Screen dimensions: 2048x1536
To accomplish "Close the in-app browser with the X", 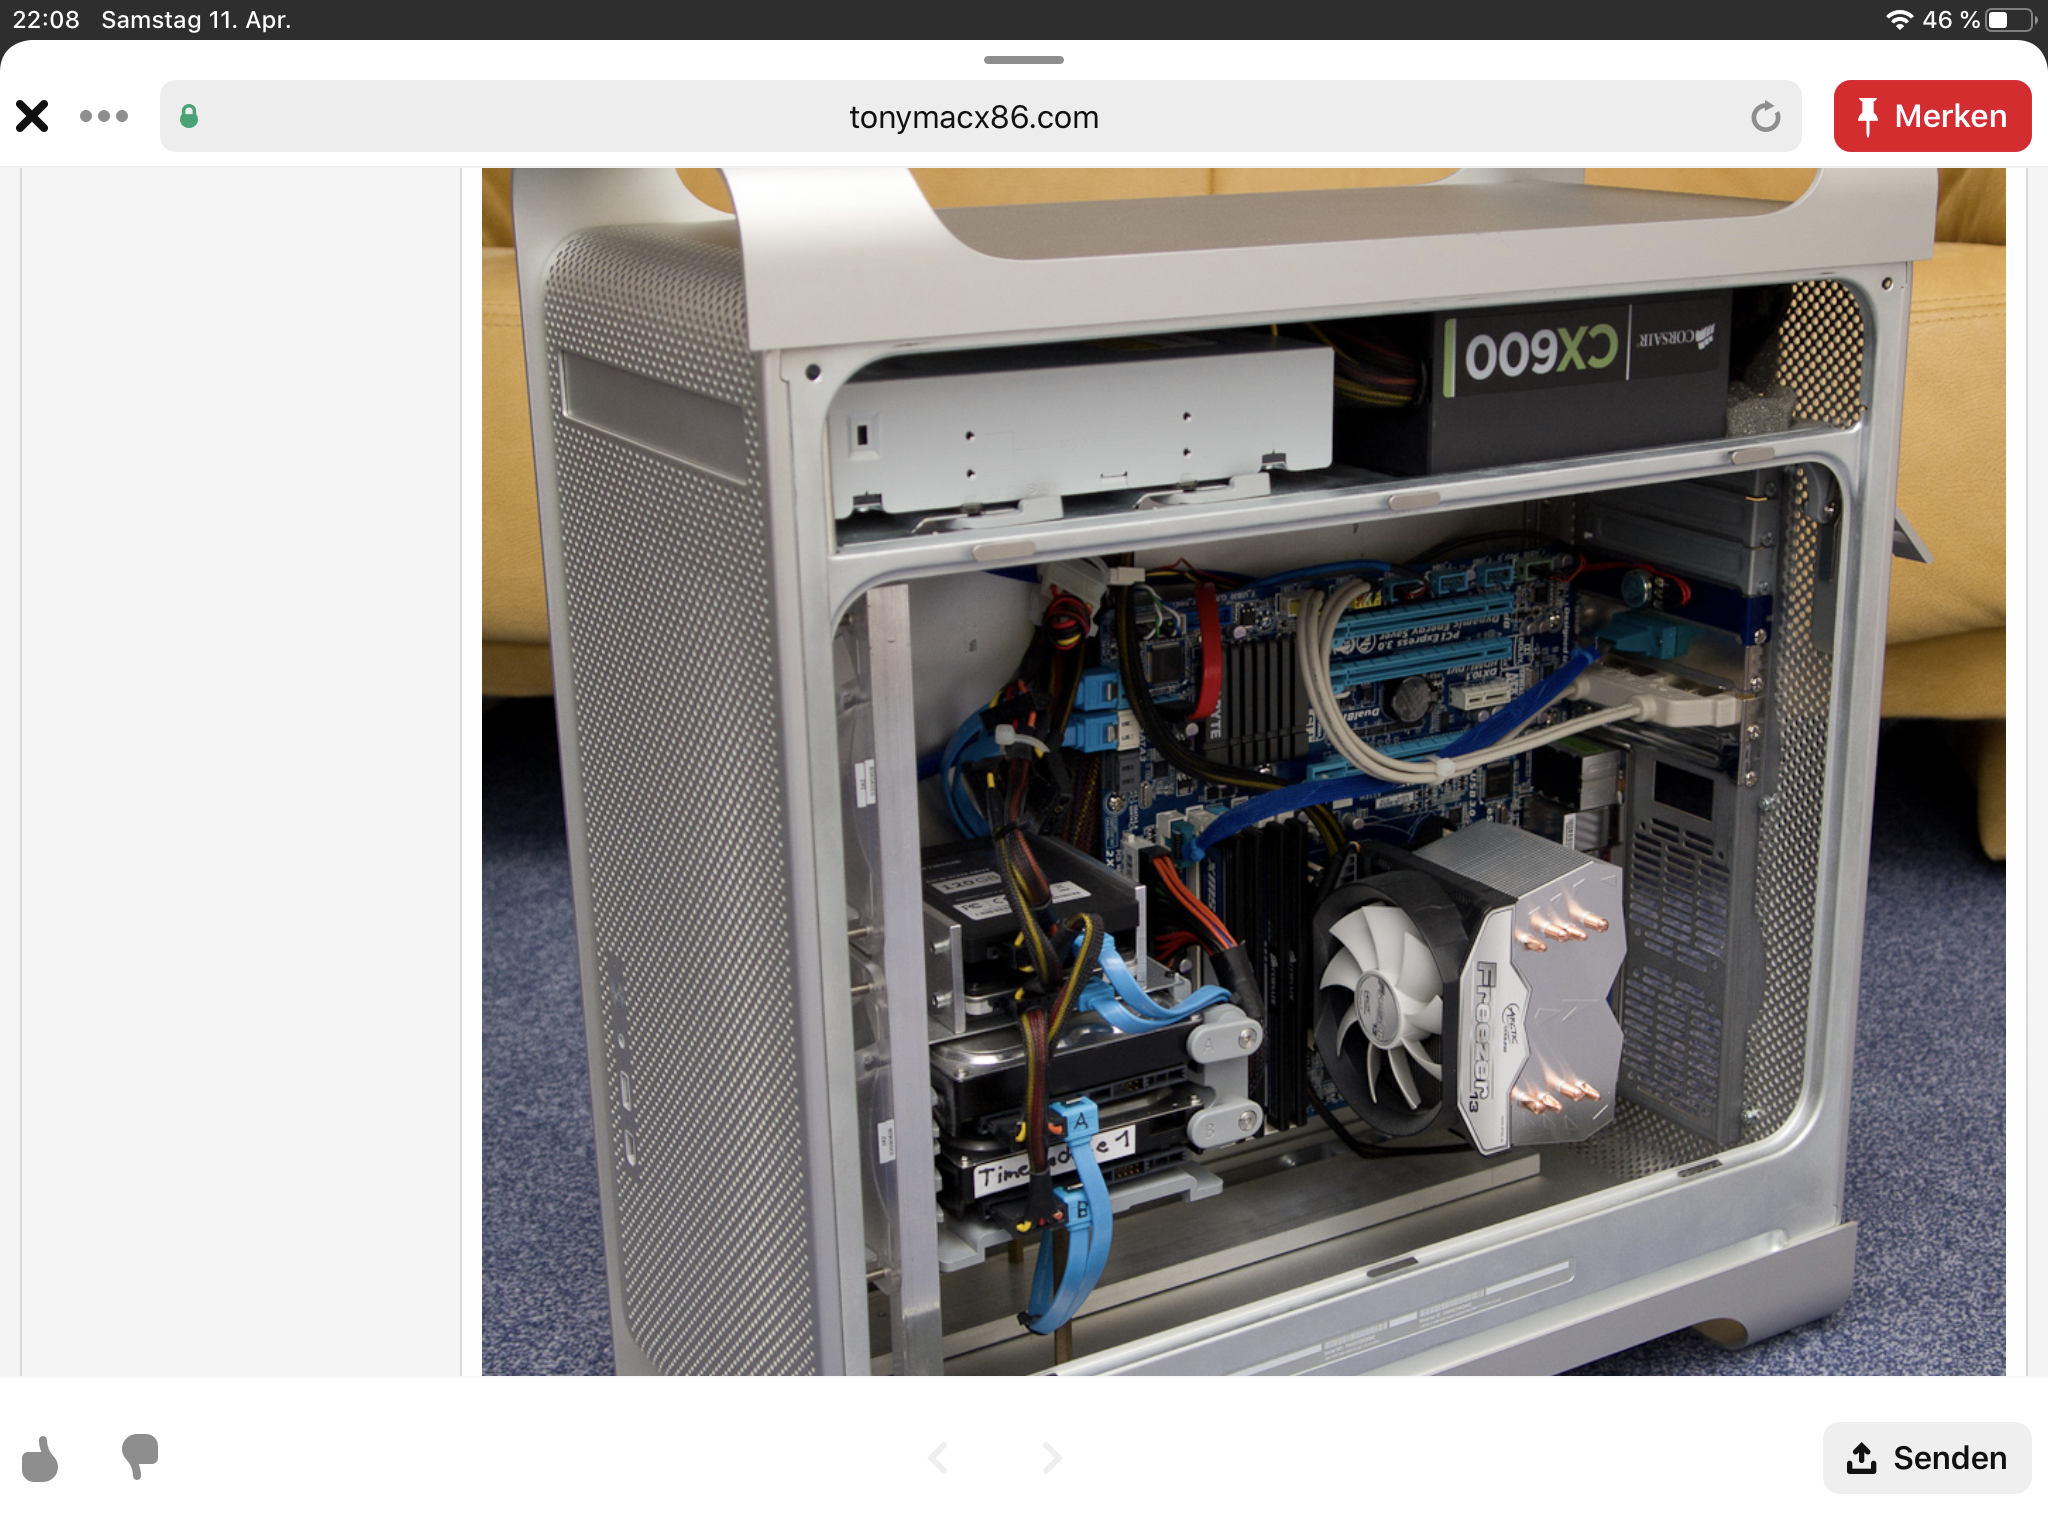I will 32,116.
